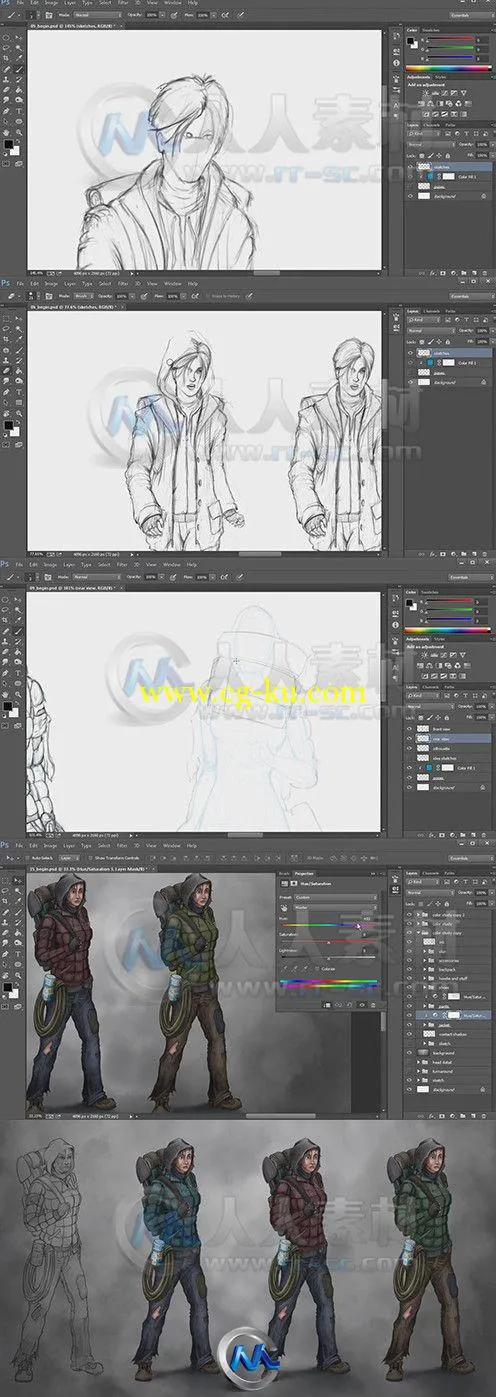Pick the Crop tool in the 101% window
The height and width of the screenshot is (1397, 496).
click(6, 620)
